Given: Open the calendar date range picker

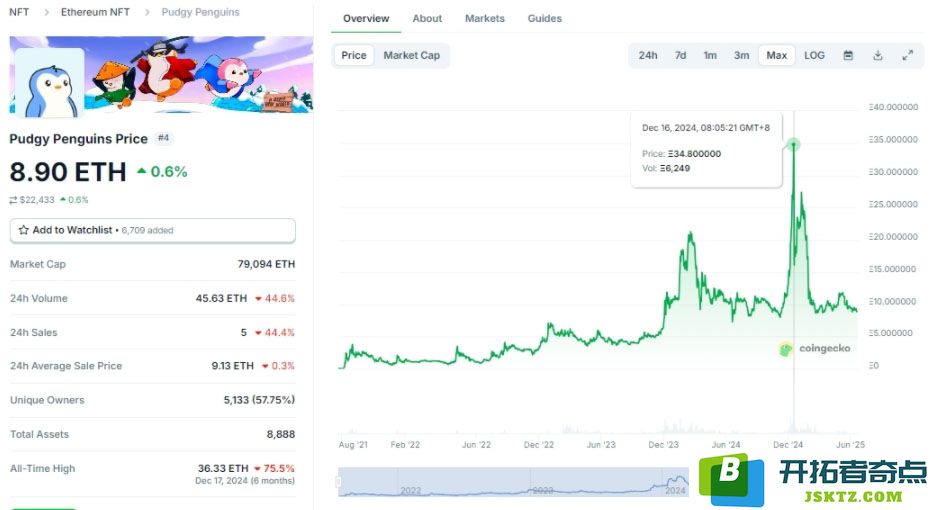Looking at the screenshot, I should pos(847,55).
